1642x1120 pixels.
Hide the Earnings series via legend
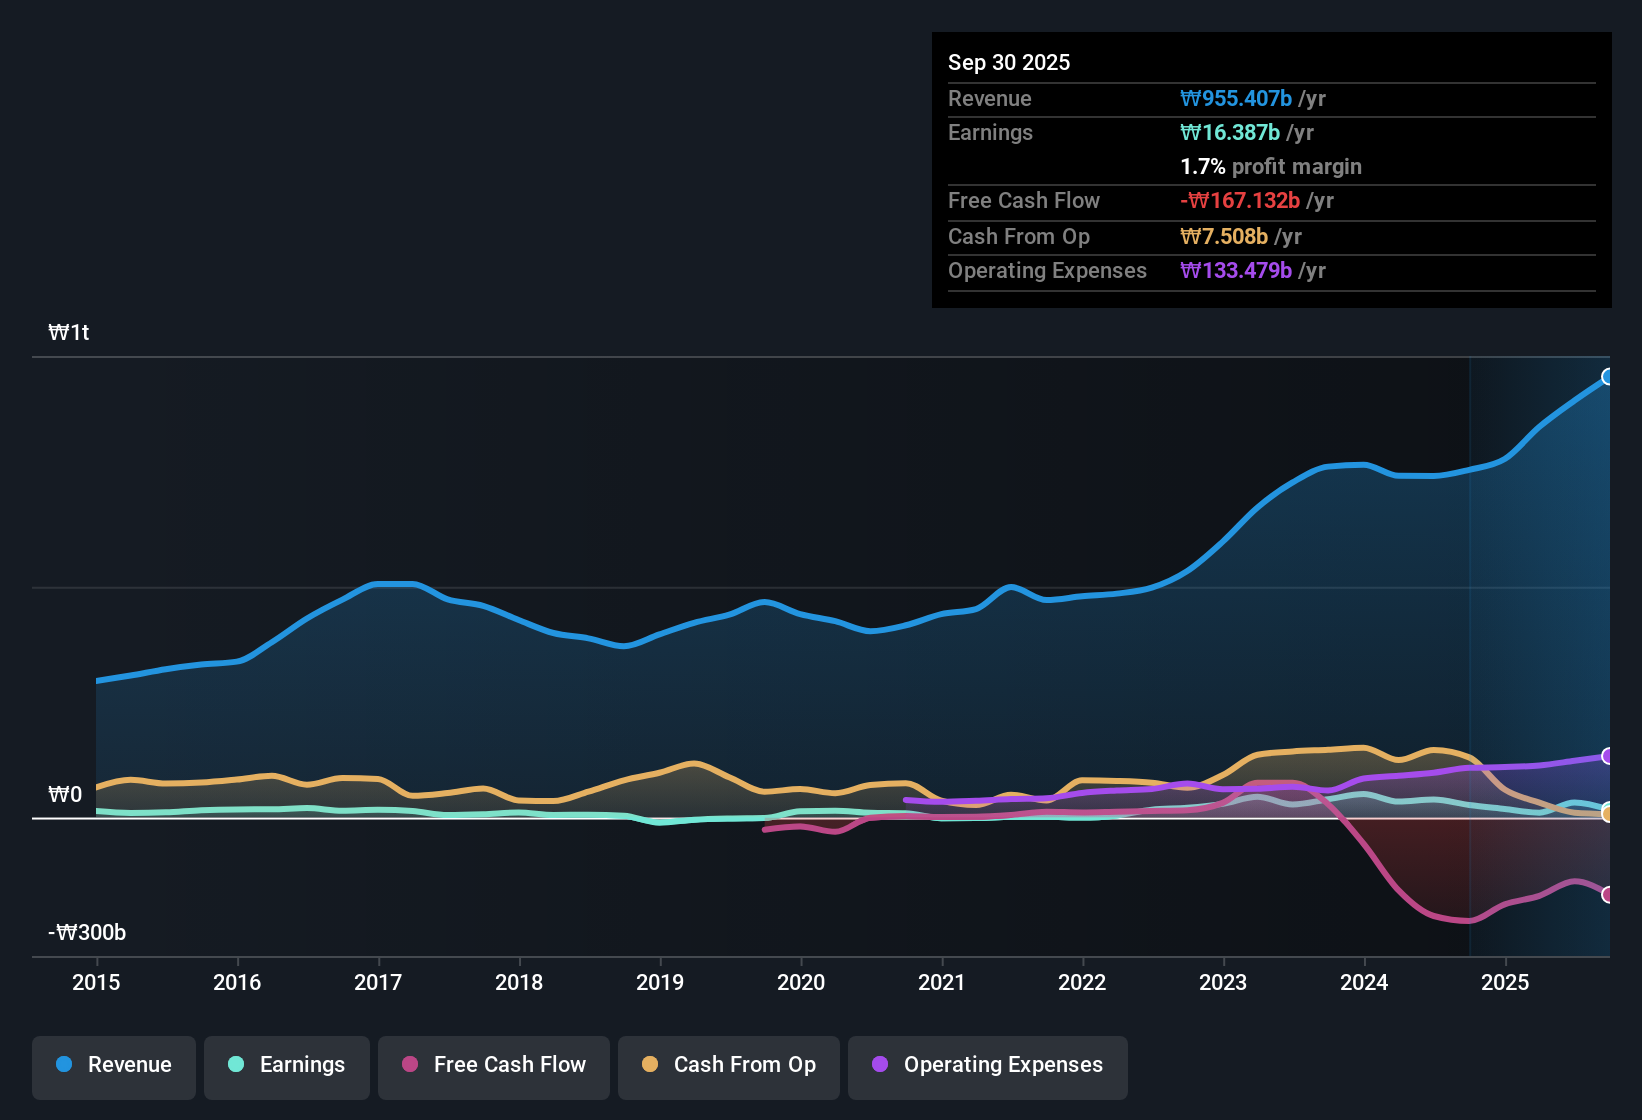[x=287, y=1065]
